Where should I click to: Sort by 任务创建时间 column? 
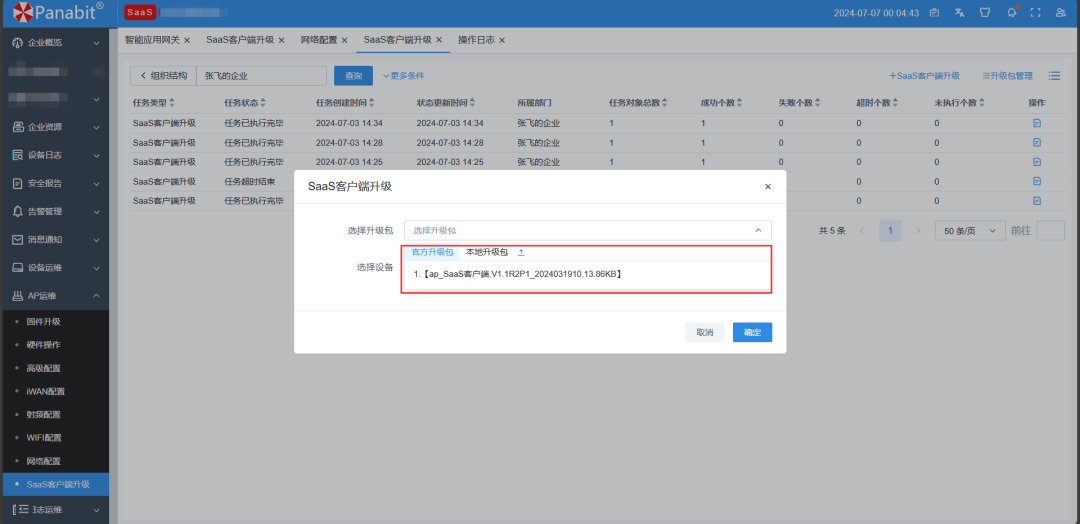coord(371,103)
